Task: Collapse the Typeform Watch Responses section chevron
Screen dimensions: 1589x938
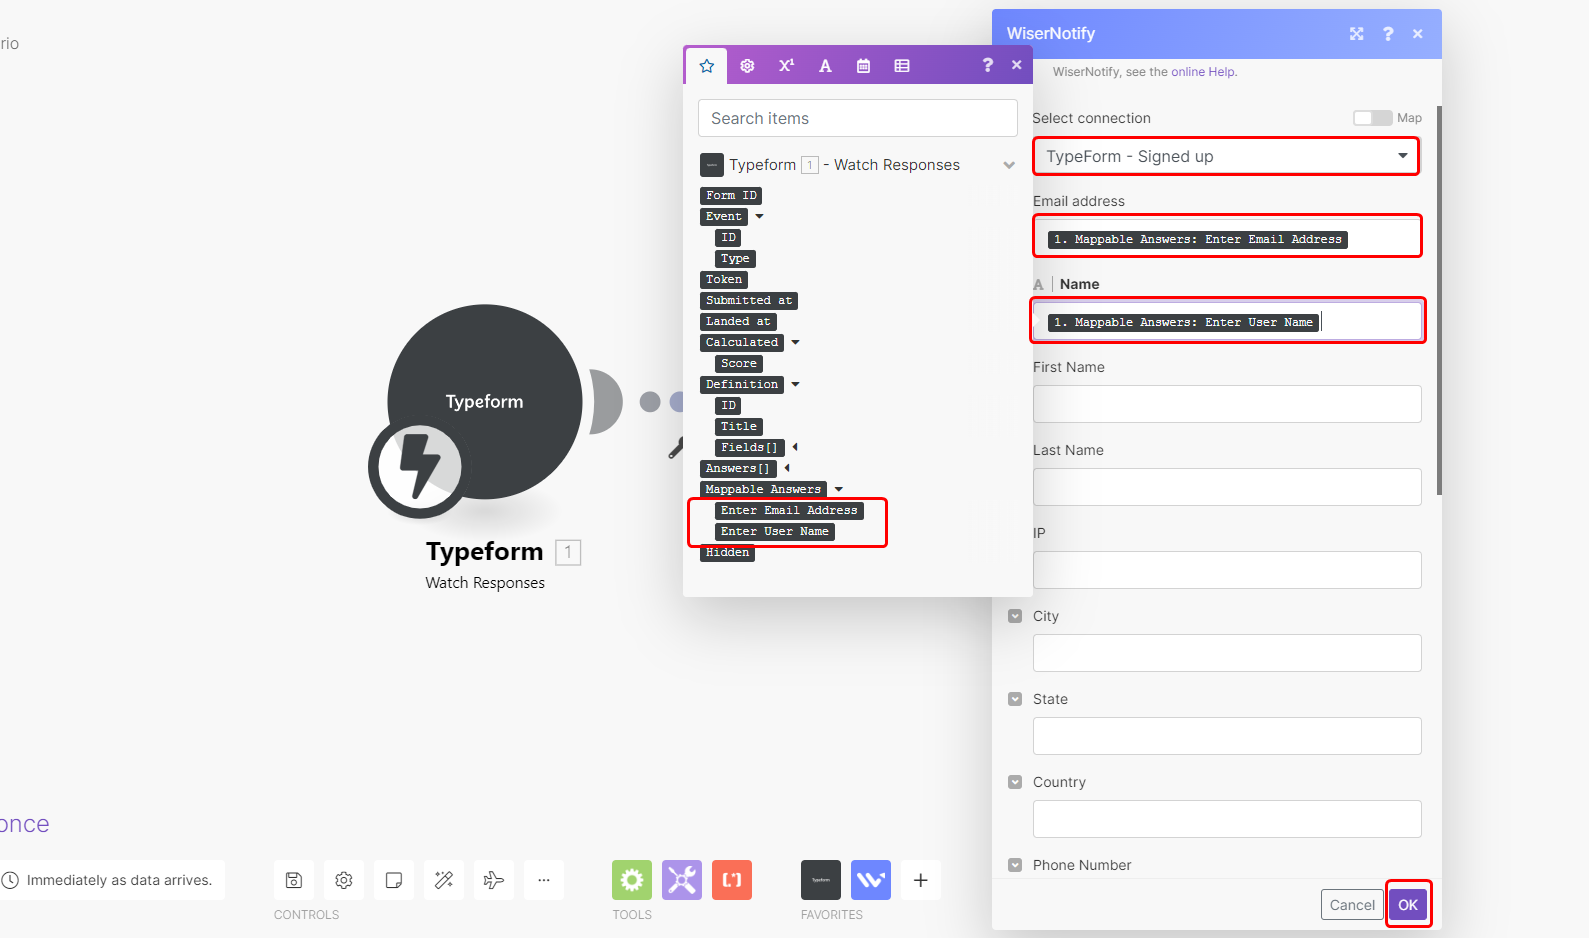Action: (1009, 165)
